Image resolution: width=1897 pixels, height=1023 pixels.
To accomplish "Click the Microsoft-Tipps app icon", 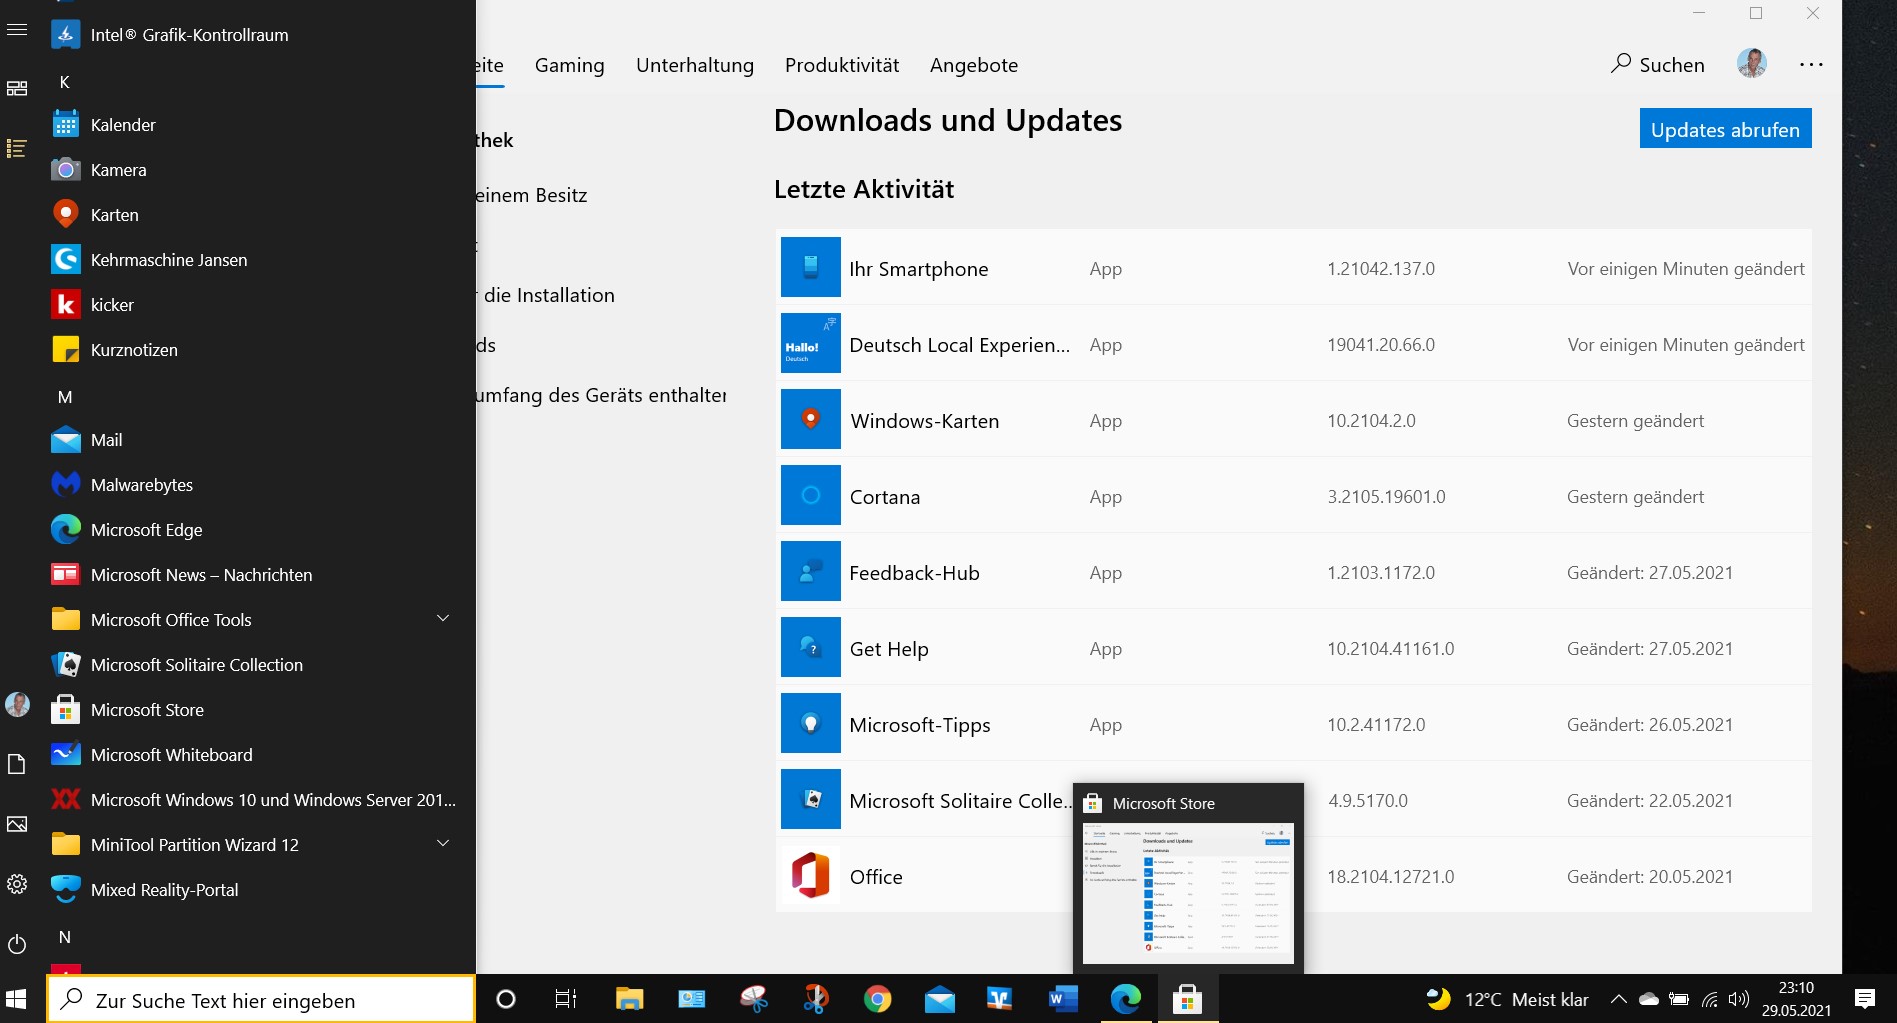I will [810, 724].
